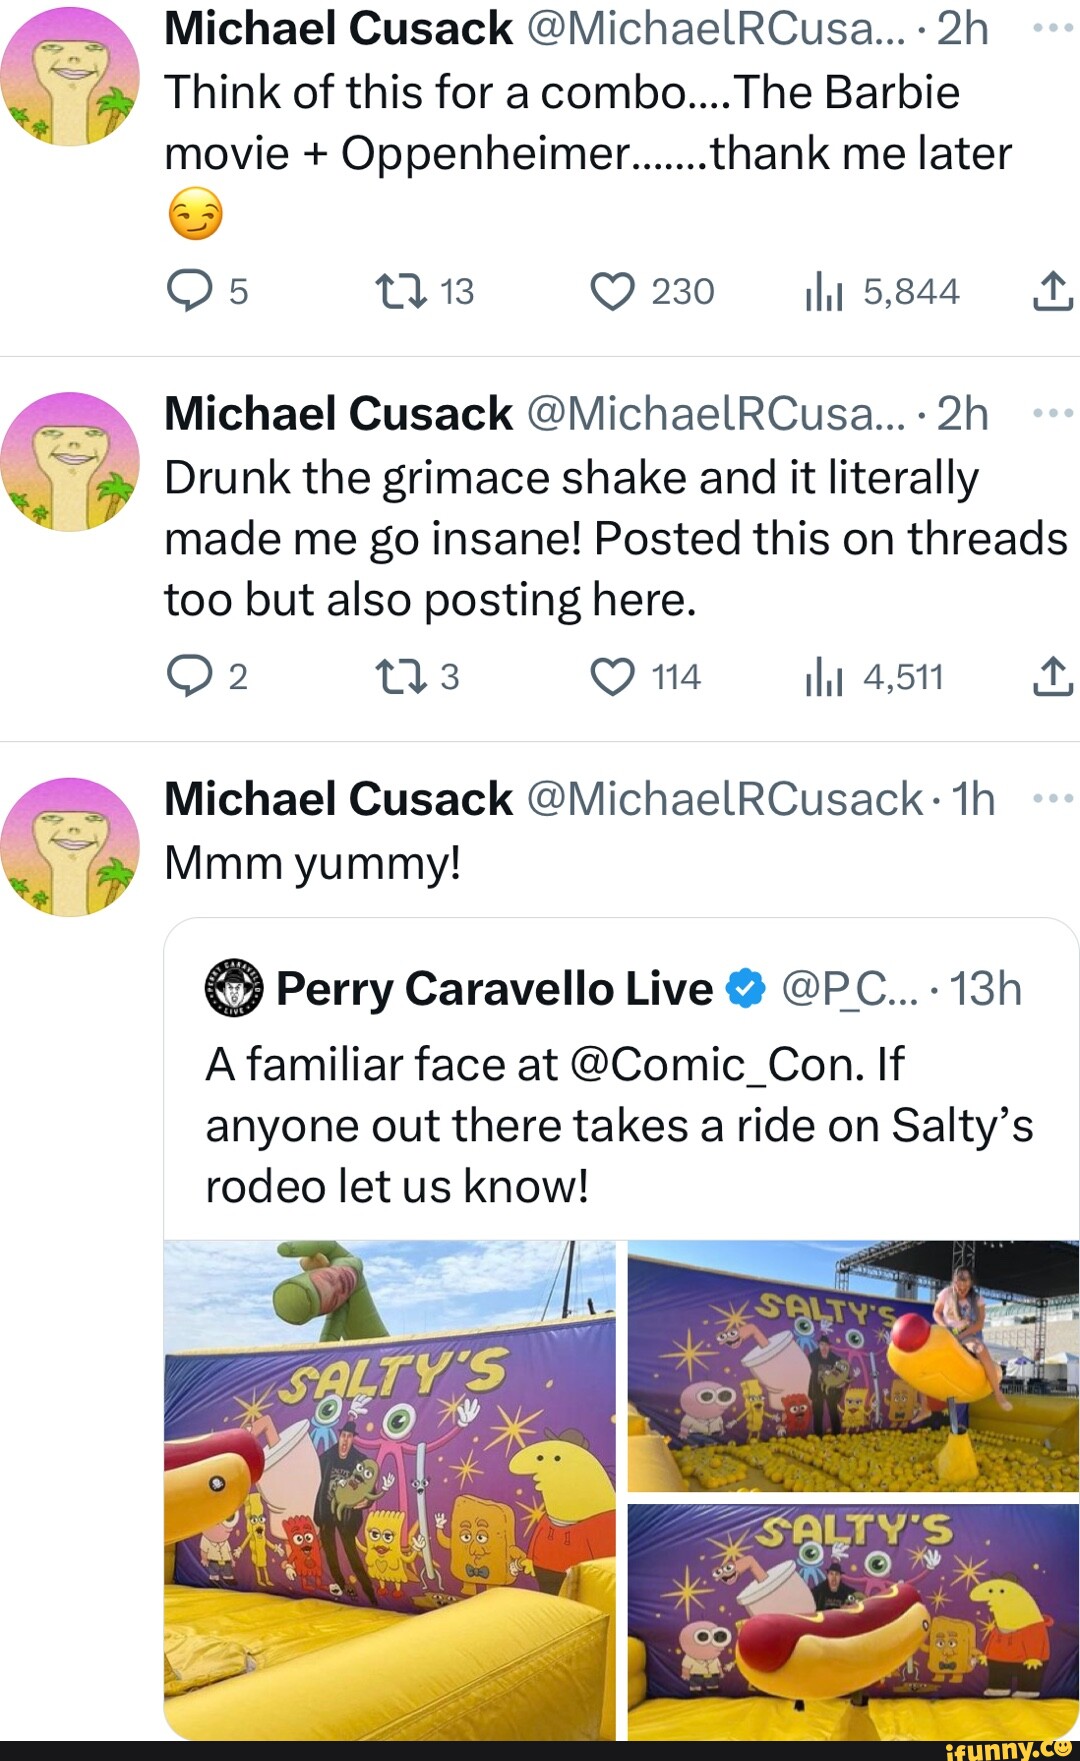Open Michael Cusack avatar on grimace tweet
This screenshot has height=1761, width=1080.
70,461
